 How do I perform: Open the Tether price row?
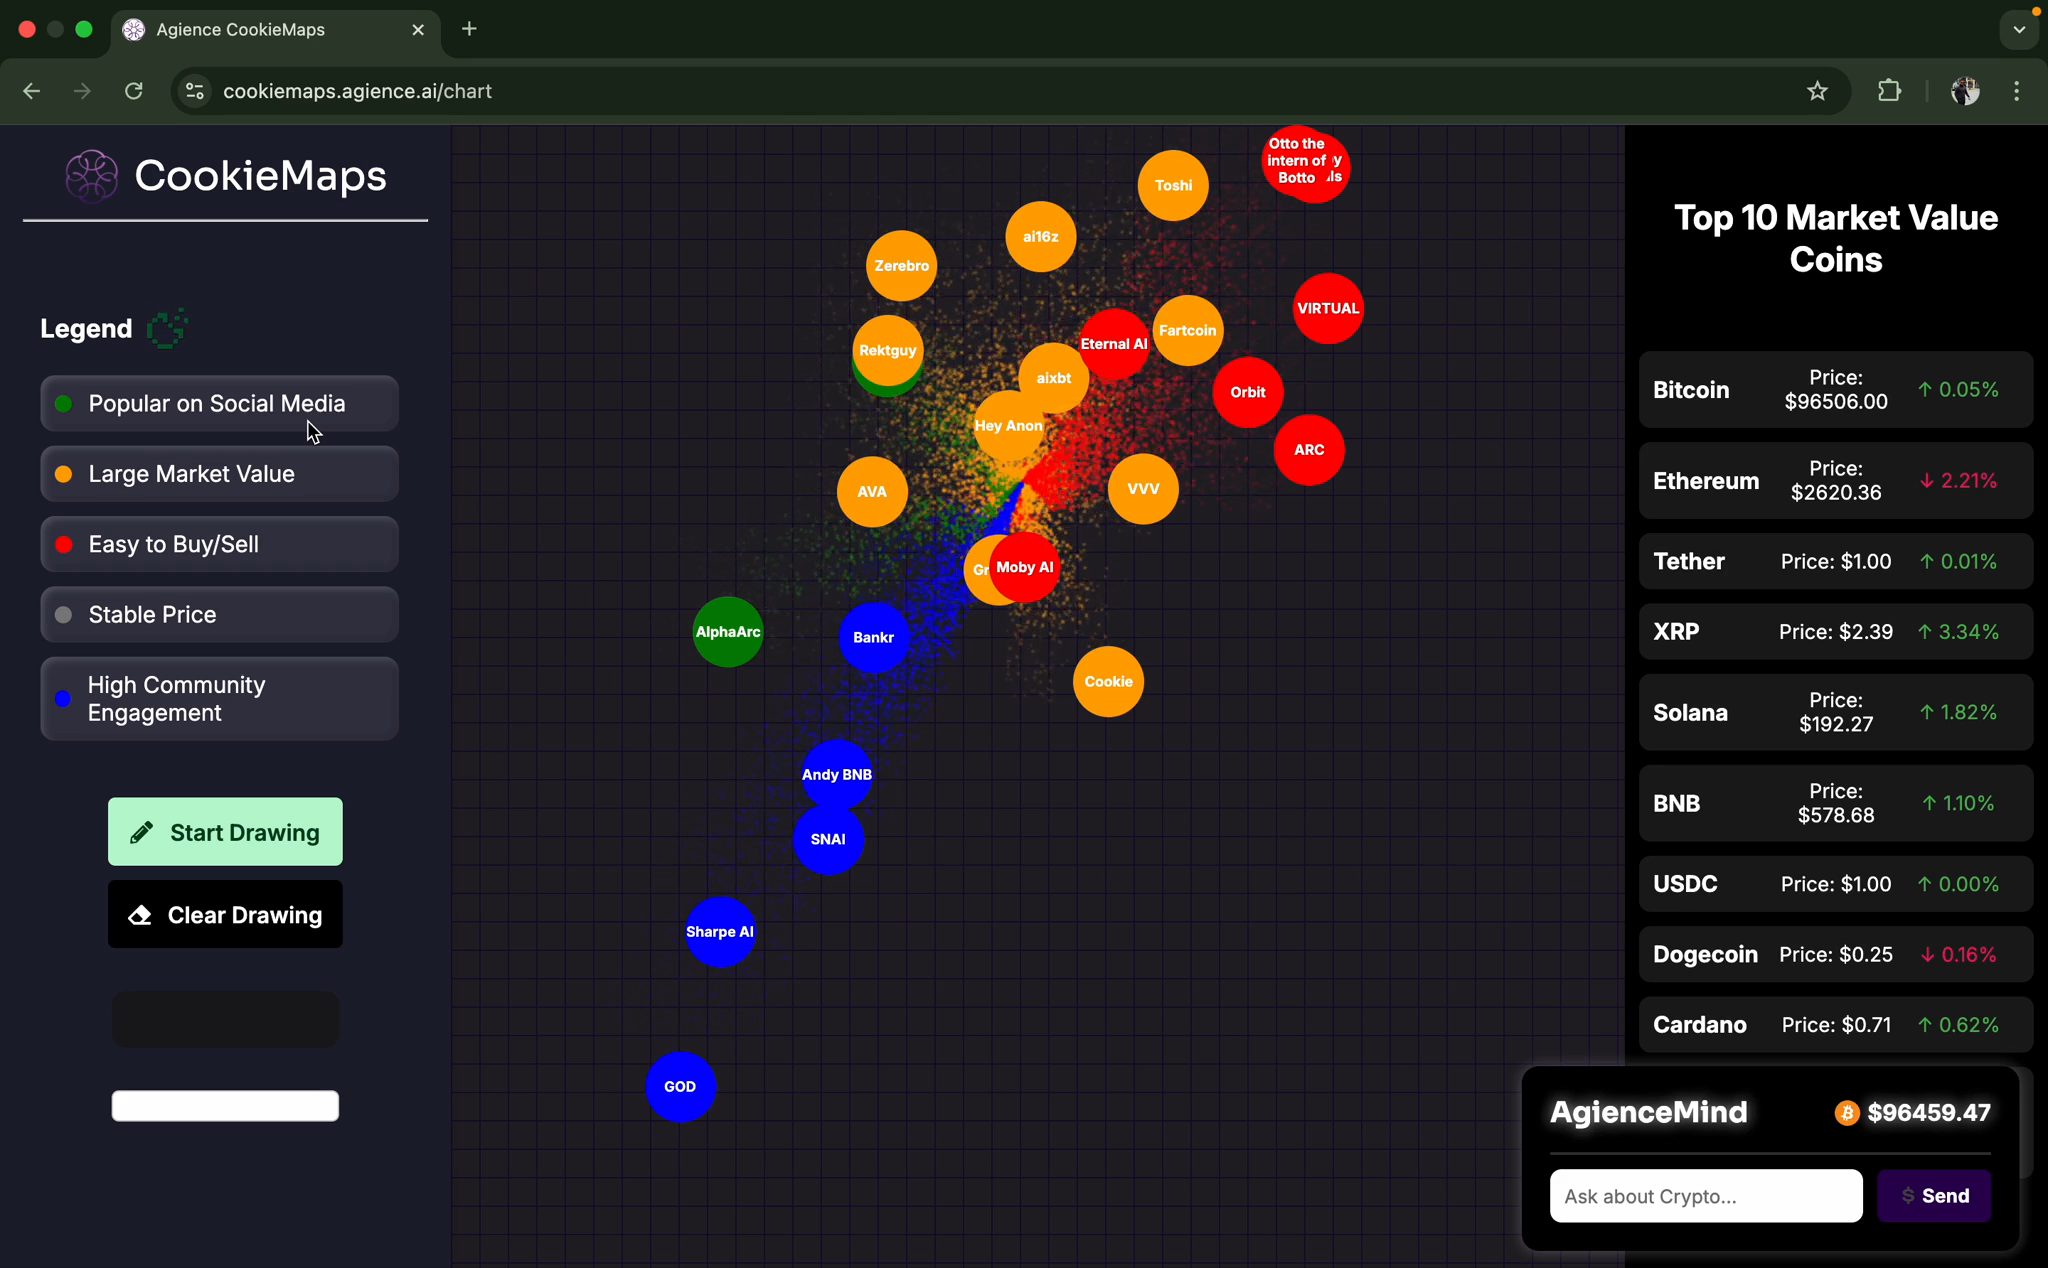1836,561
